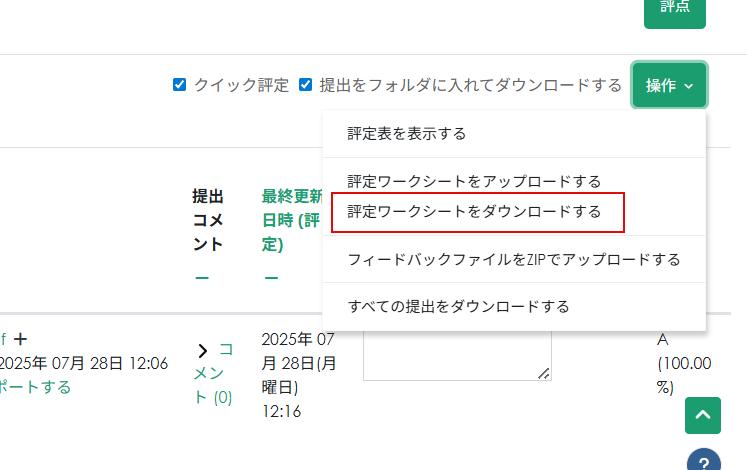Expand the コメント section arrow

[202, 350]
